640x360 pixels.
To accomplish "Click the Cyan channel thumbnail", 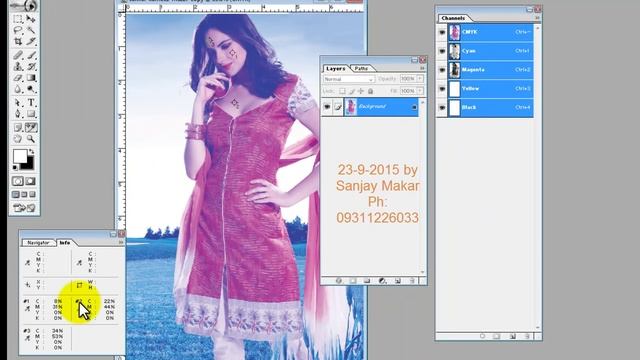I will click(x=454, y=51).
